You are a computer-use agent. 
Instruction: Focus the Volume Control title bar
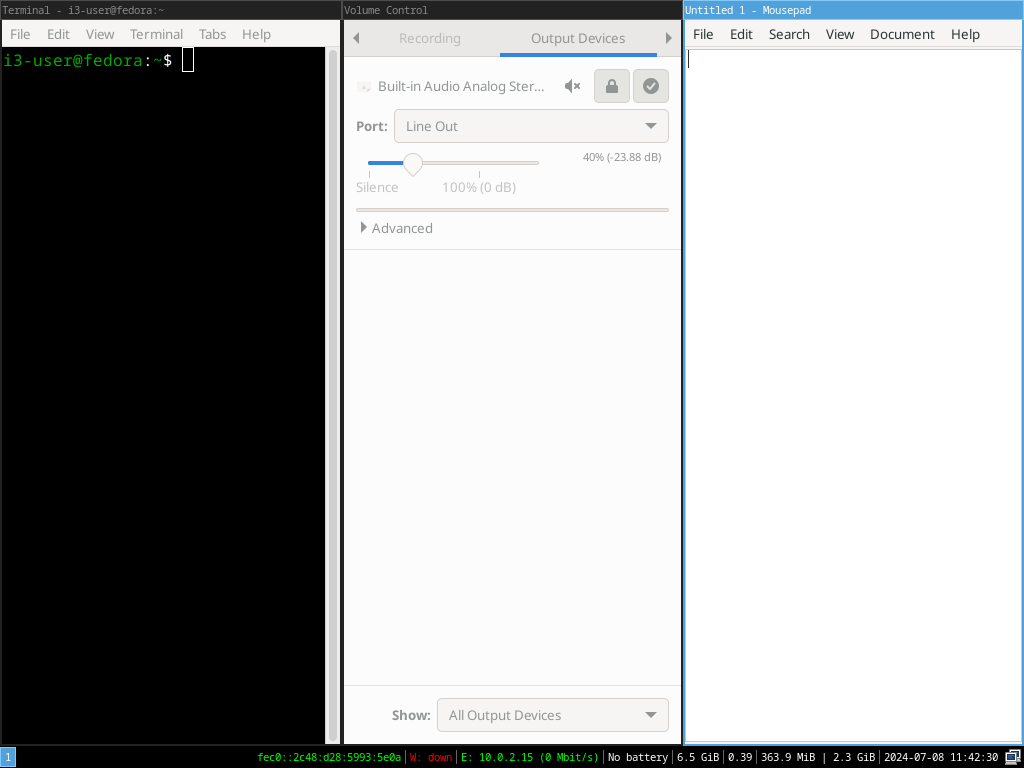(512, 10)
